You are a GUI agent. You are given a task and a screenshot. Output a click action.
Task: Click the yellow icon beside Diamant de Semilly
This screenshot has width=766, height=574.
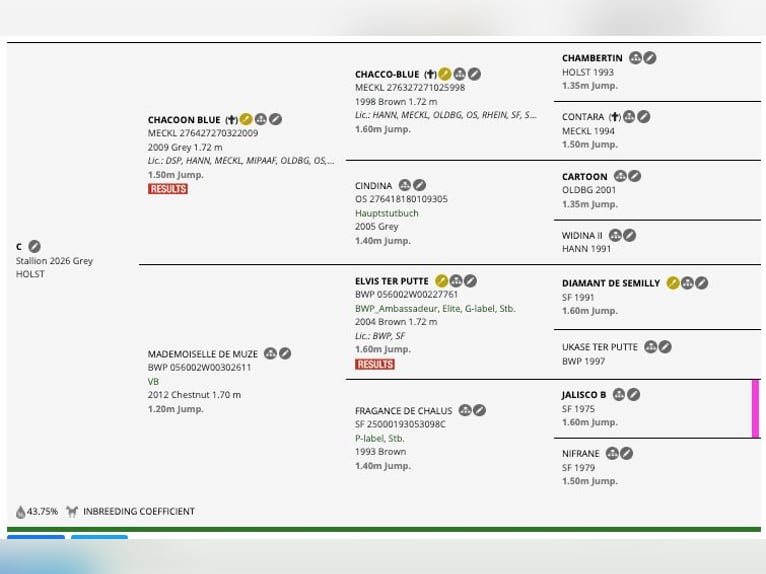(x=673, y=283)
